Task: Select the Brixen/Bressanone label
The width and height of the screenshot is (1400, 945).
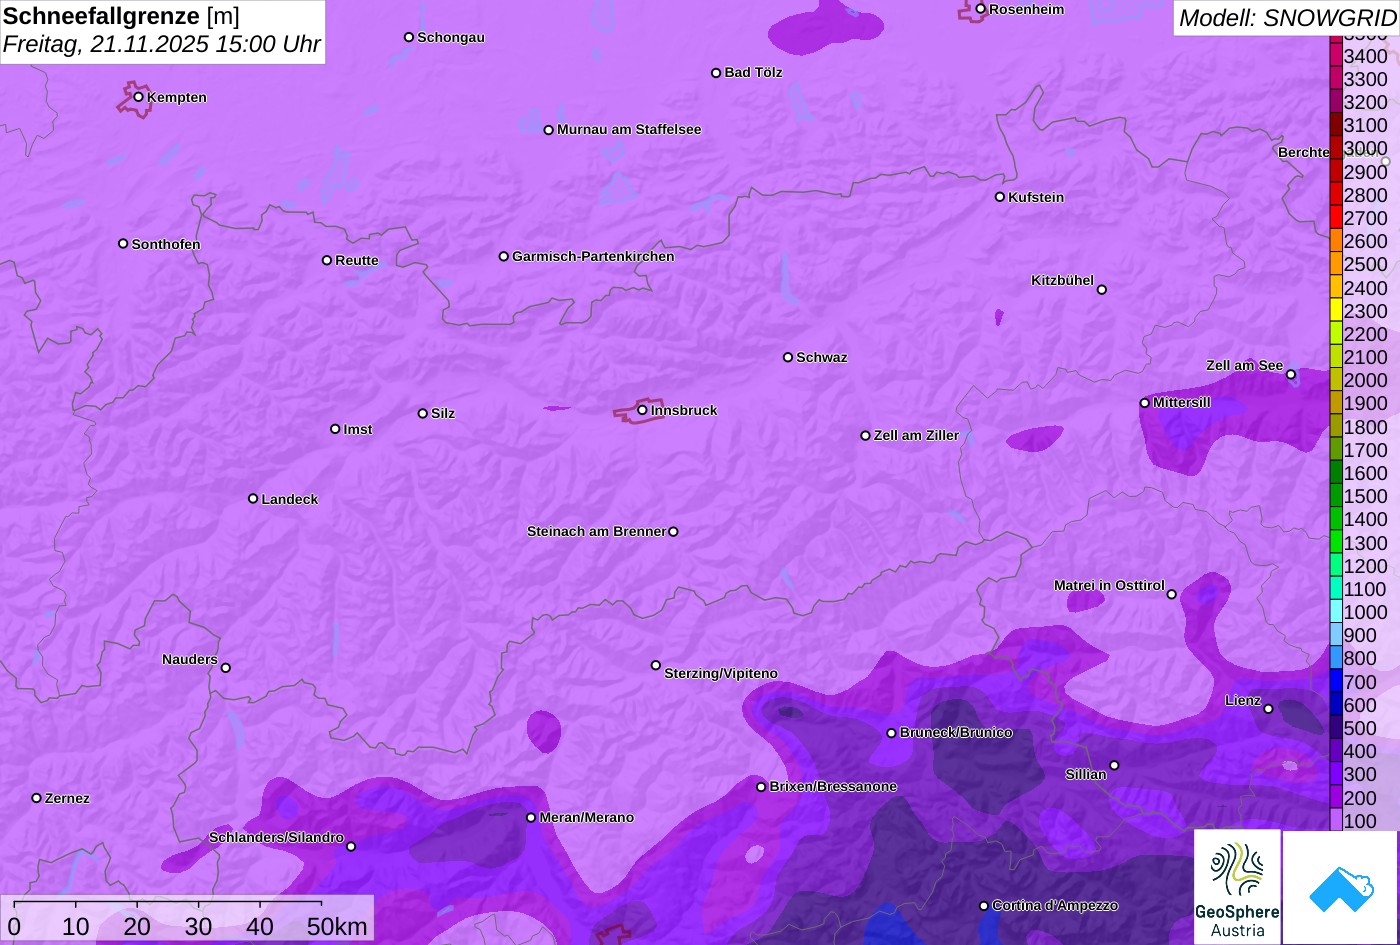Action: 833,786
